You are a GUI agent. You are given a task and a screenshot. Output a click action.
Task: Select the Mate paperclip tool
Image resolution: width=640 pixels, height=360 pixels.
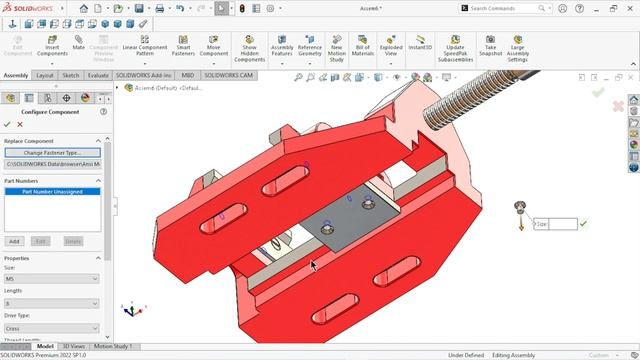(x=78, y=42)
